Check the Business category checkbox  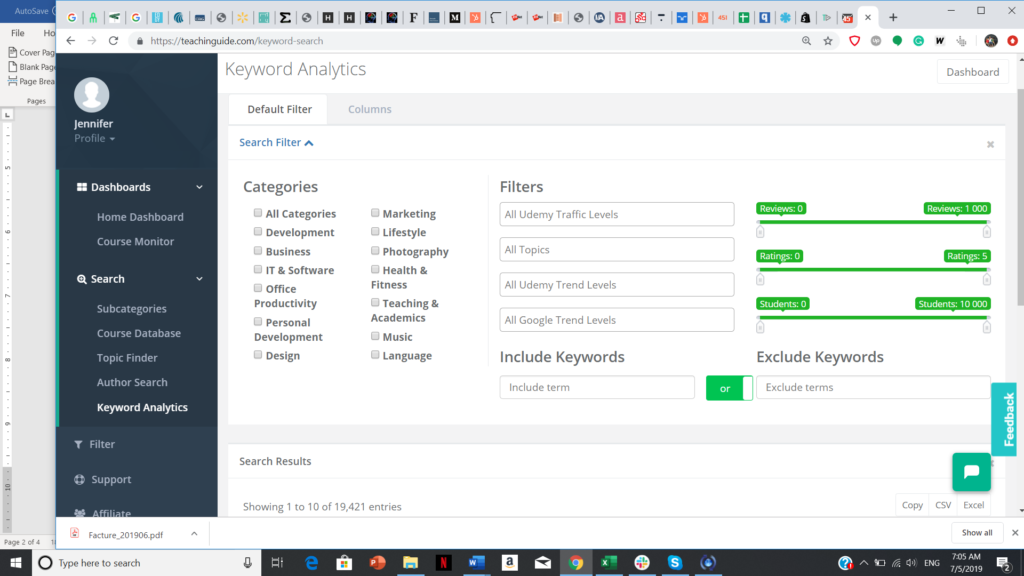[258, 250]
